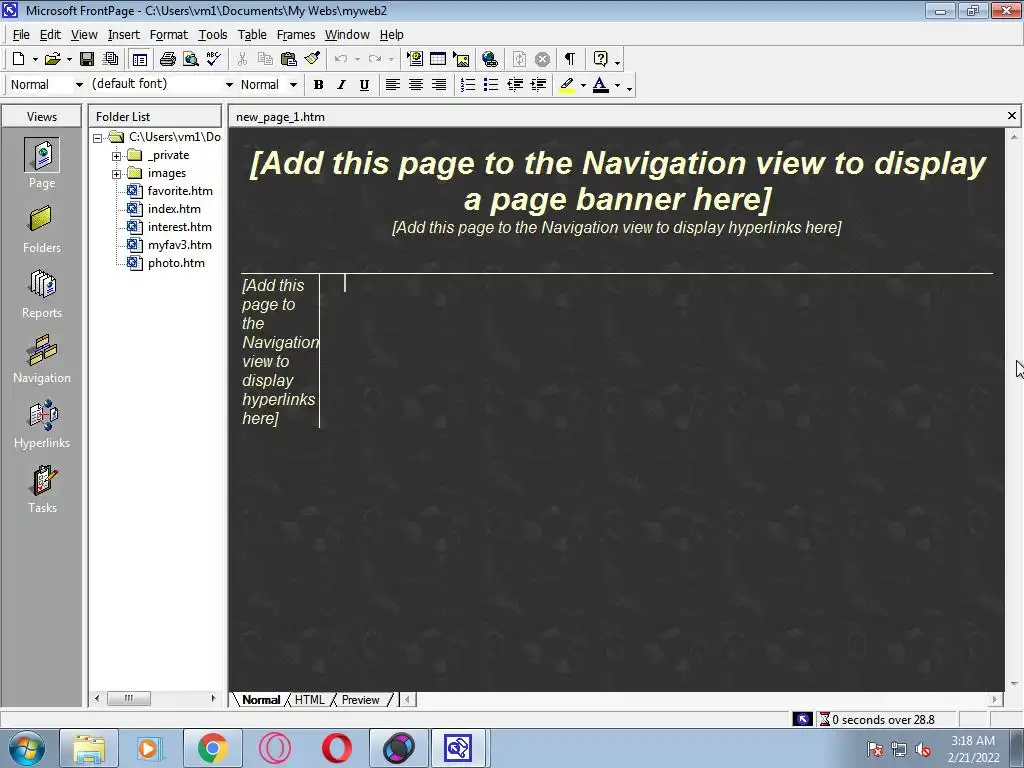Image resolution: width=1024 pixels, height=768 pixels.
Task: Open the Format menu
Action: (x=168, y=35)
